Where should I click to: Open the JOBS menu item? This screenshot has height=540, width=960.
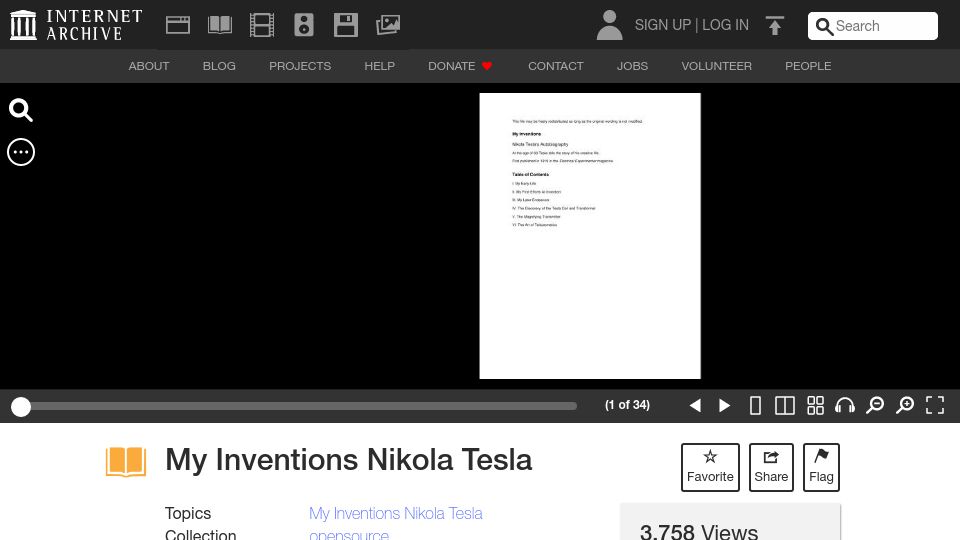pyautogui.click(x=632, y=66)
